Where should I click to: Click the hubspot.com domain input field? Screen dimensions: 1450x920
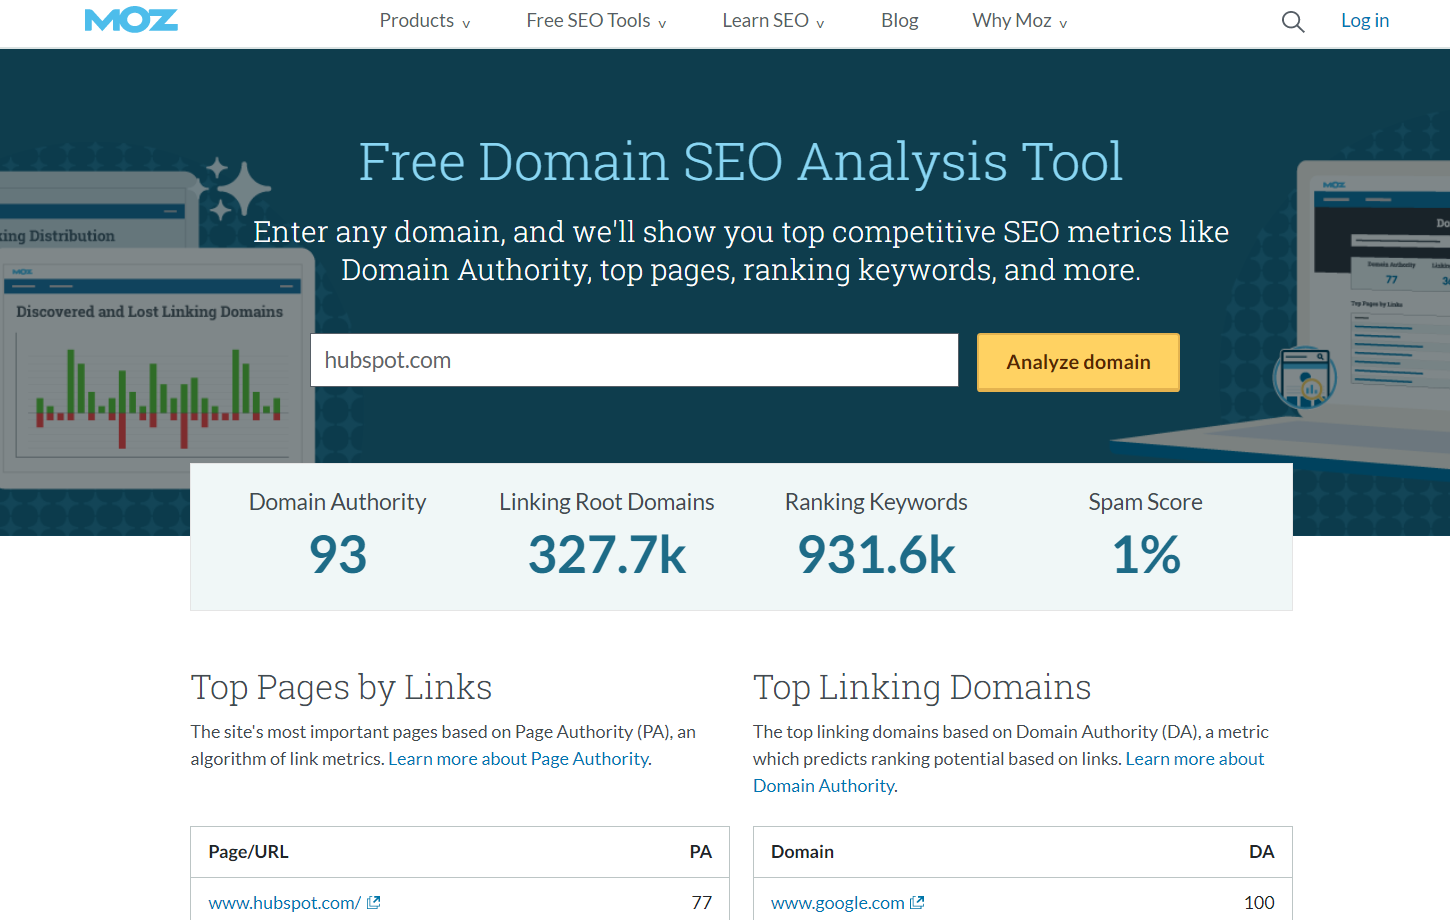[634, 360]
